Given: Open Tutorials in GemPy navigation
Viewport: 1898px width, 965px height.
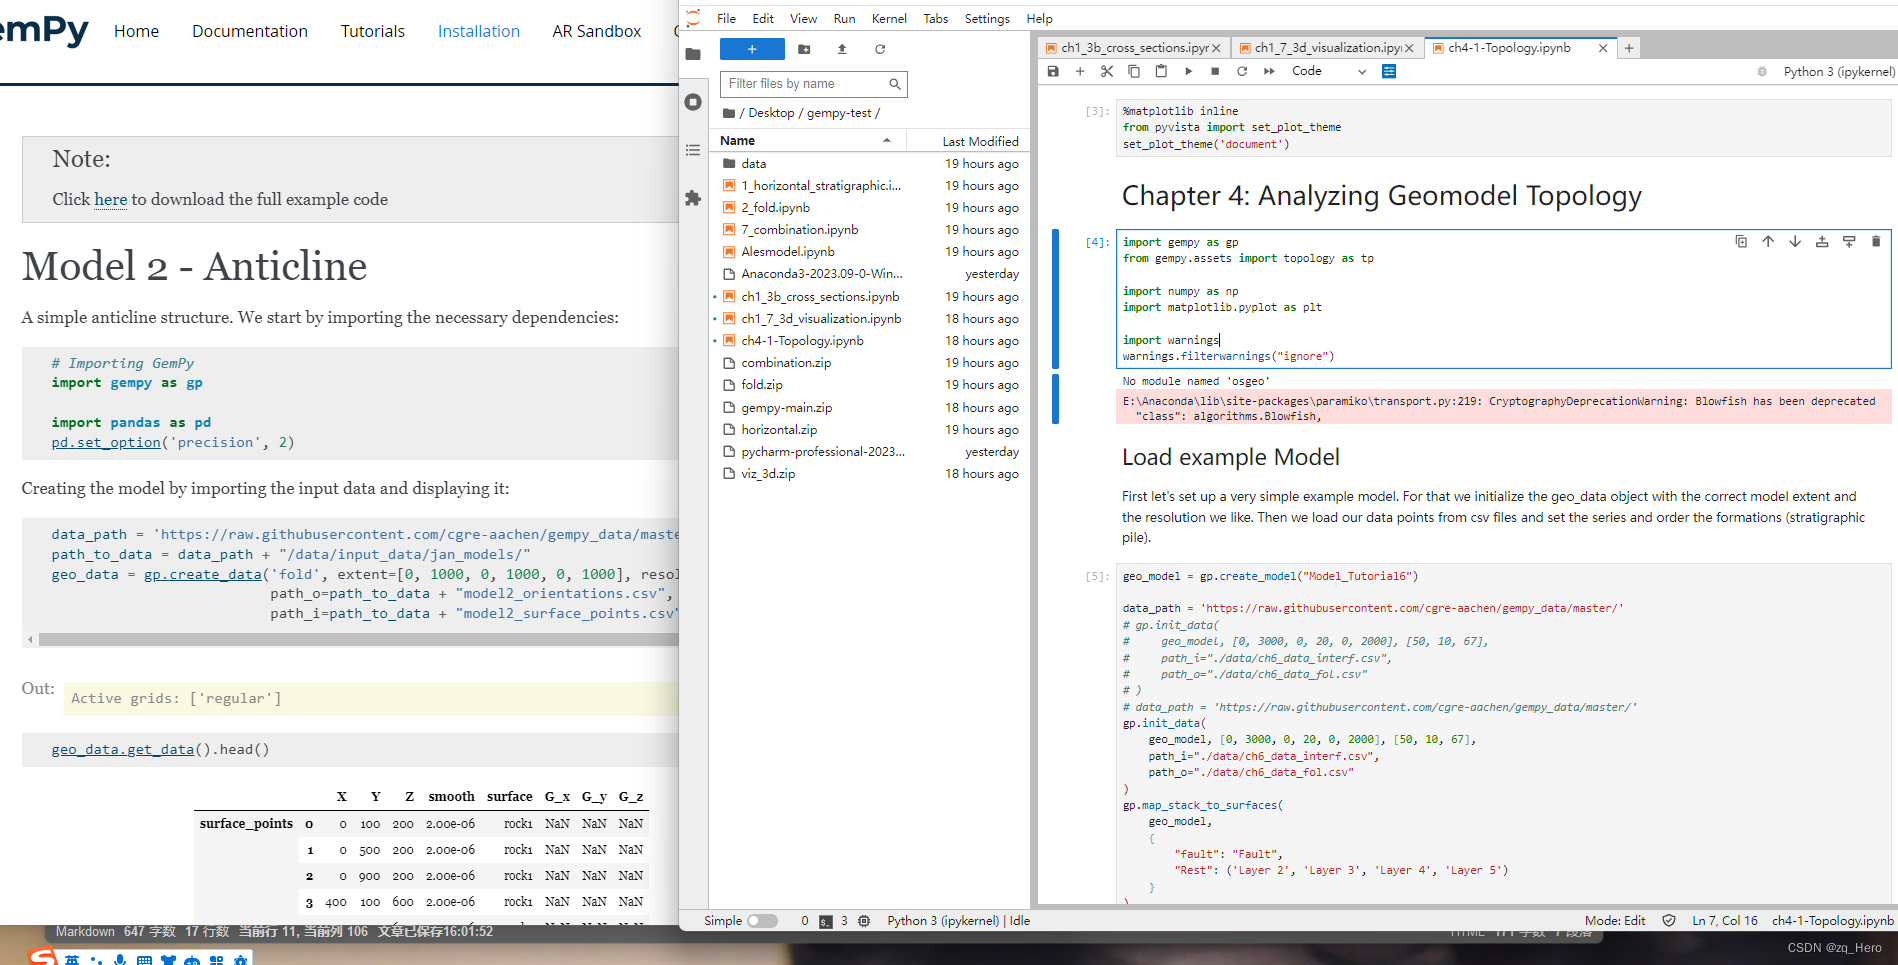Looking at the screenshot, I should [x=372, y=31].
